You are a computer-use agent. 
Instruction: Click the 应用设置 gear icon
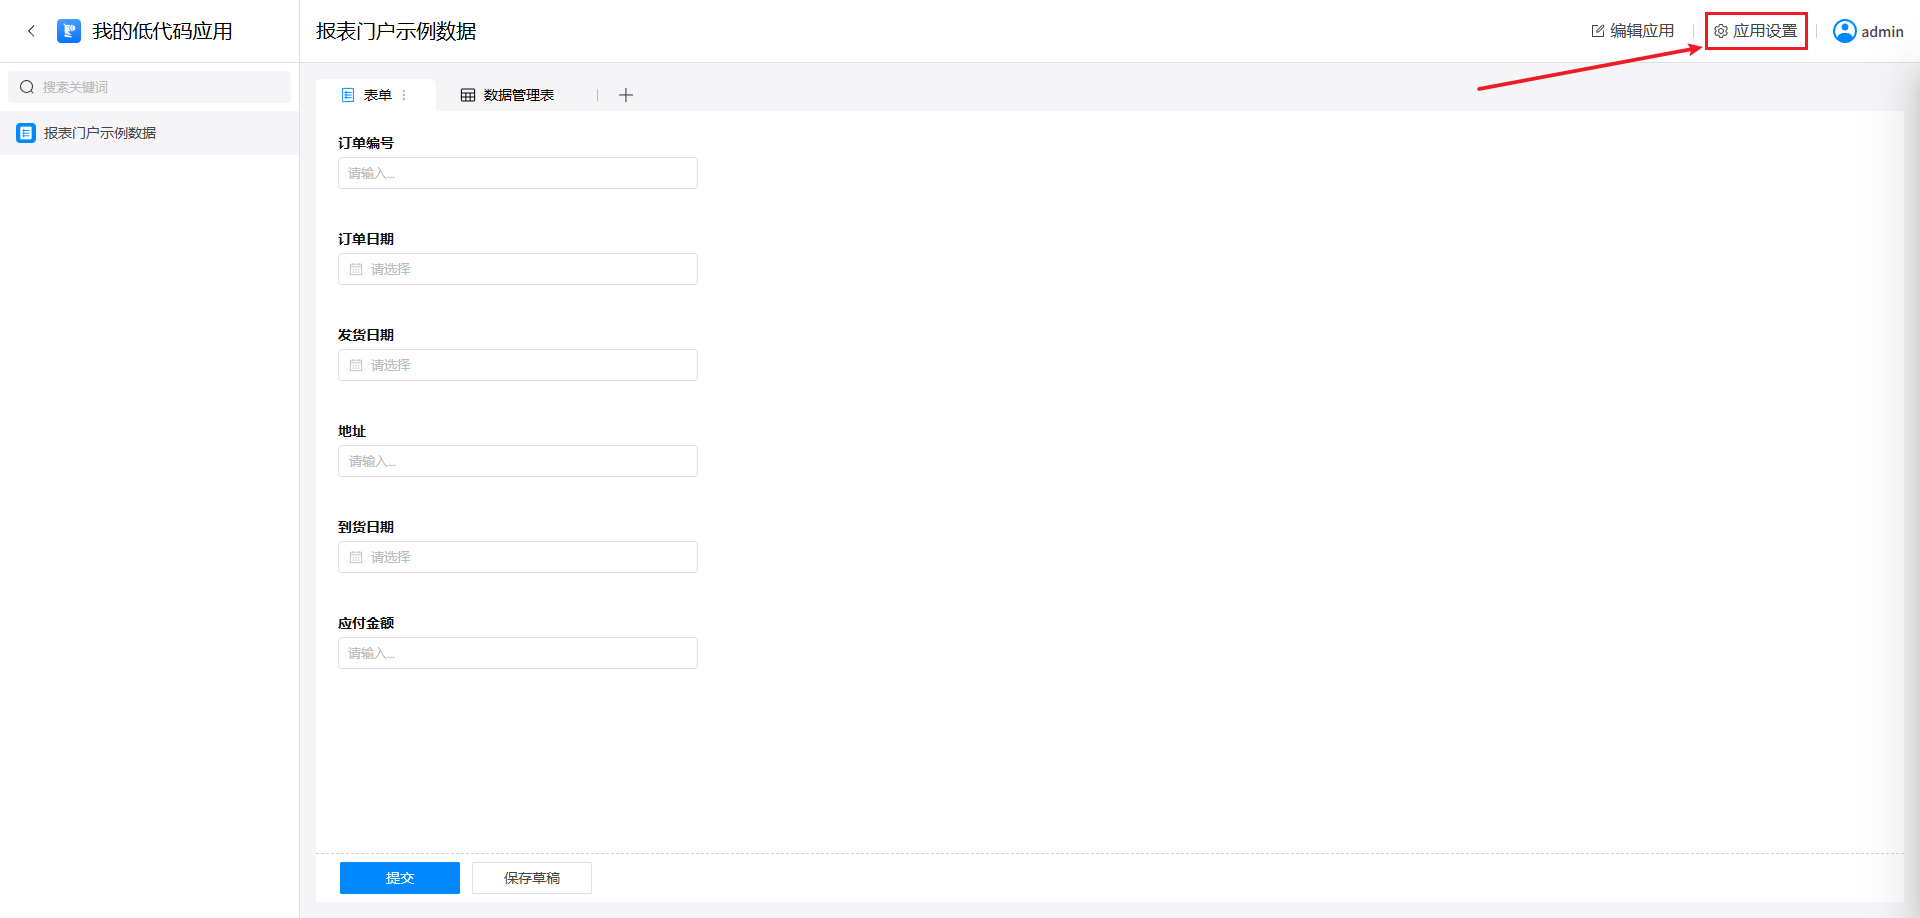point(1721,31)
